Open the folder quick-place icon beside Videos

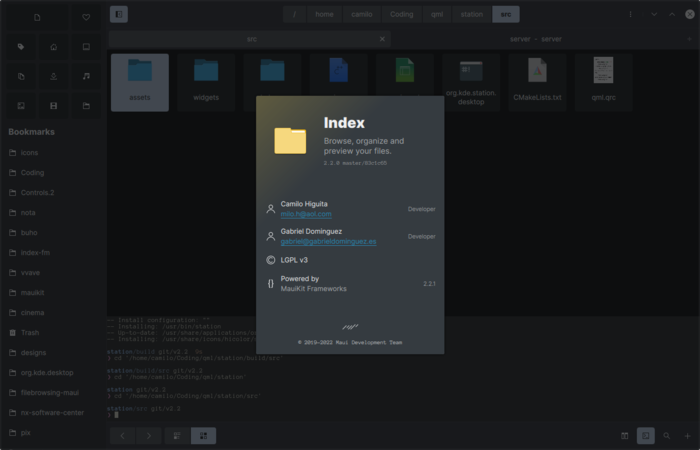(x=86, y=106)
